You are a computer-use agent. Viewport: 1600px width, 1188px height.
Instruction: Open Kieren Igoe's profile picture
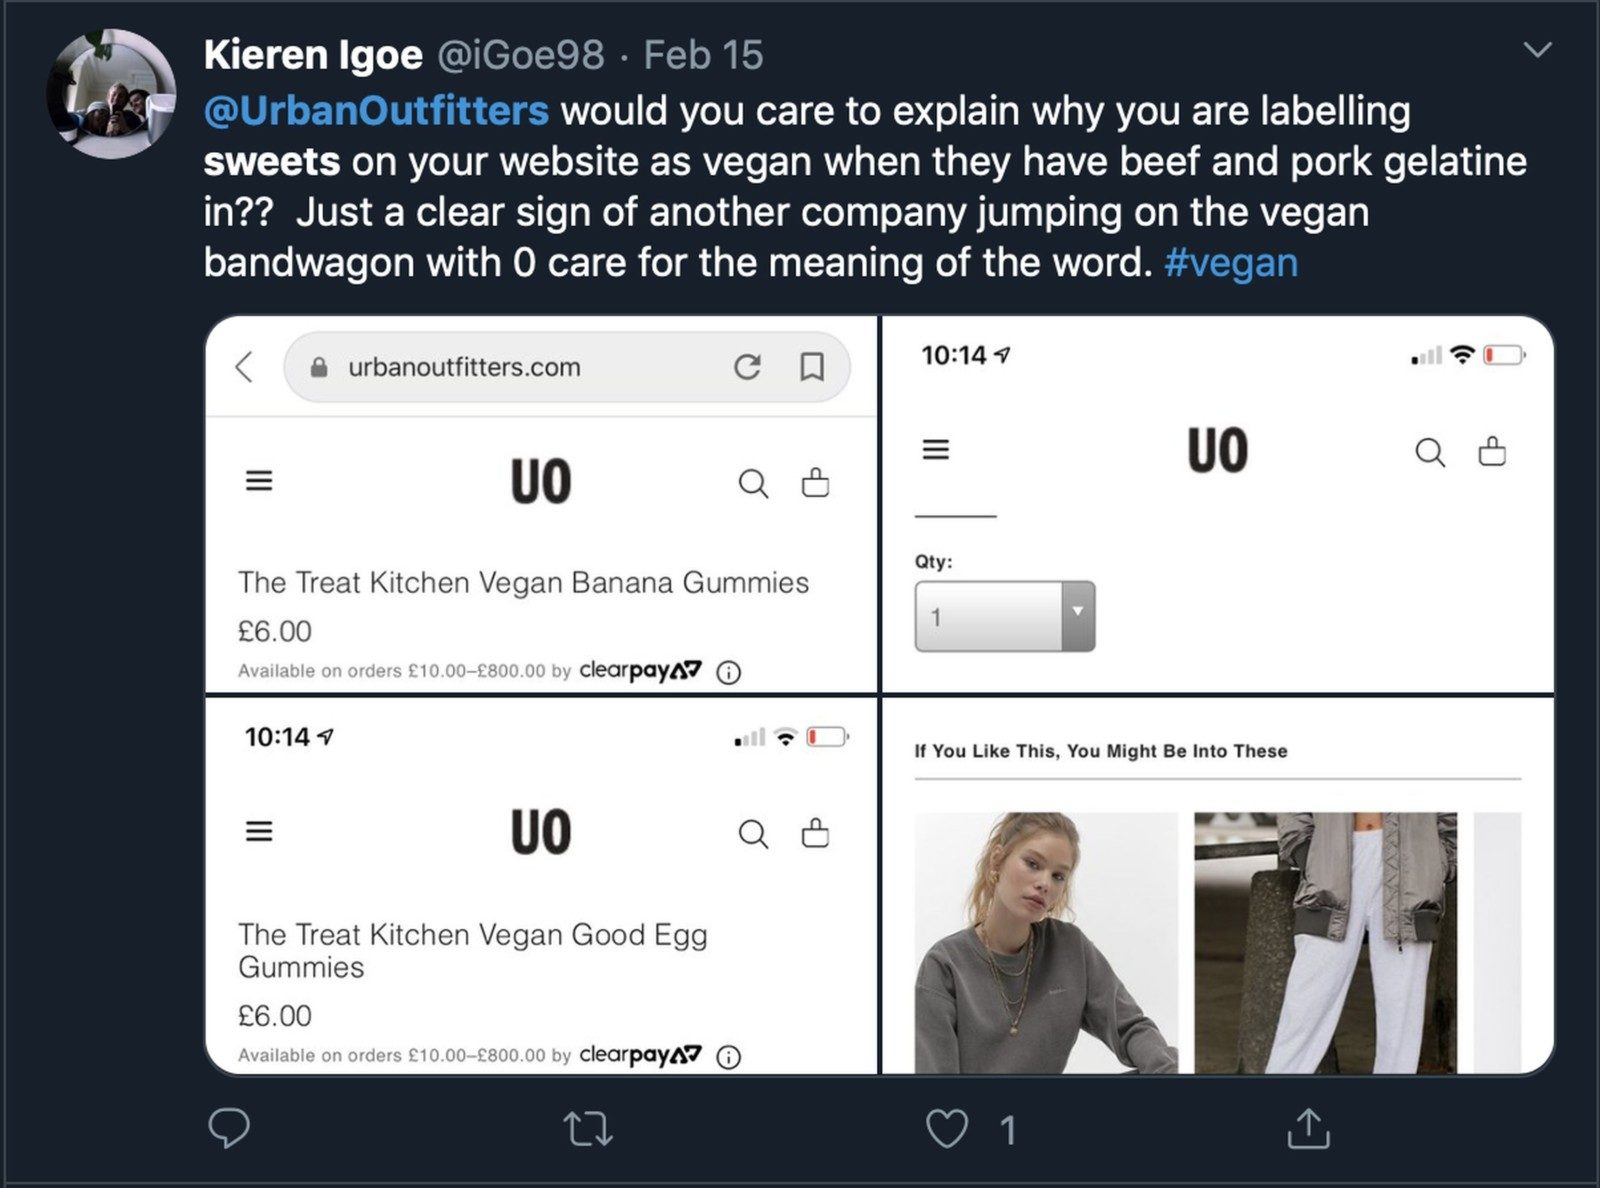[111, 95]
